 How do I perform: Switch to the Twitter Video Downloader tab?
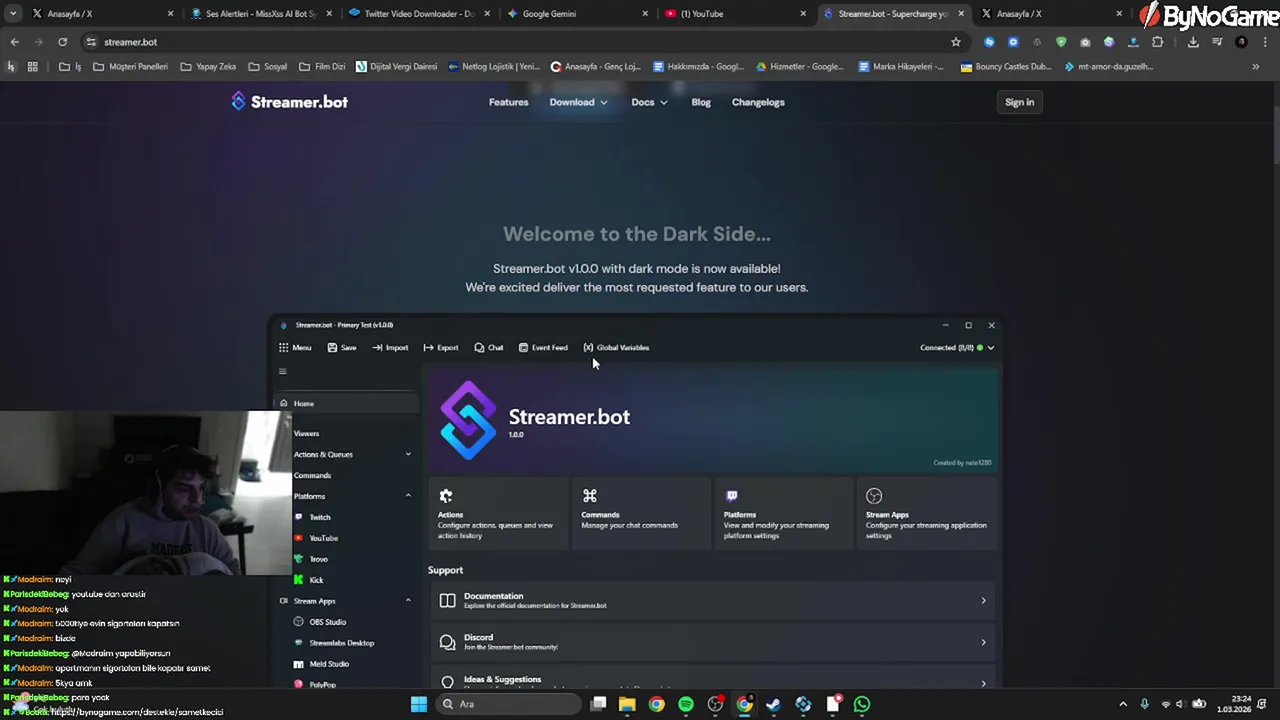coord(417,14)
